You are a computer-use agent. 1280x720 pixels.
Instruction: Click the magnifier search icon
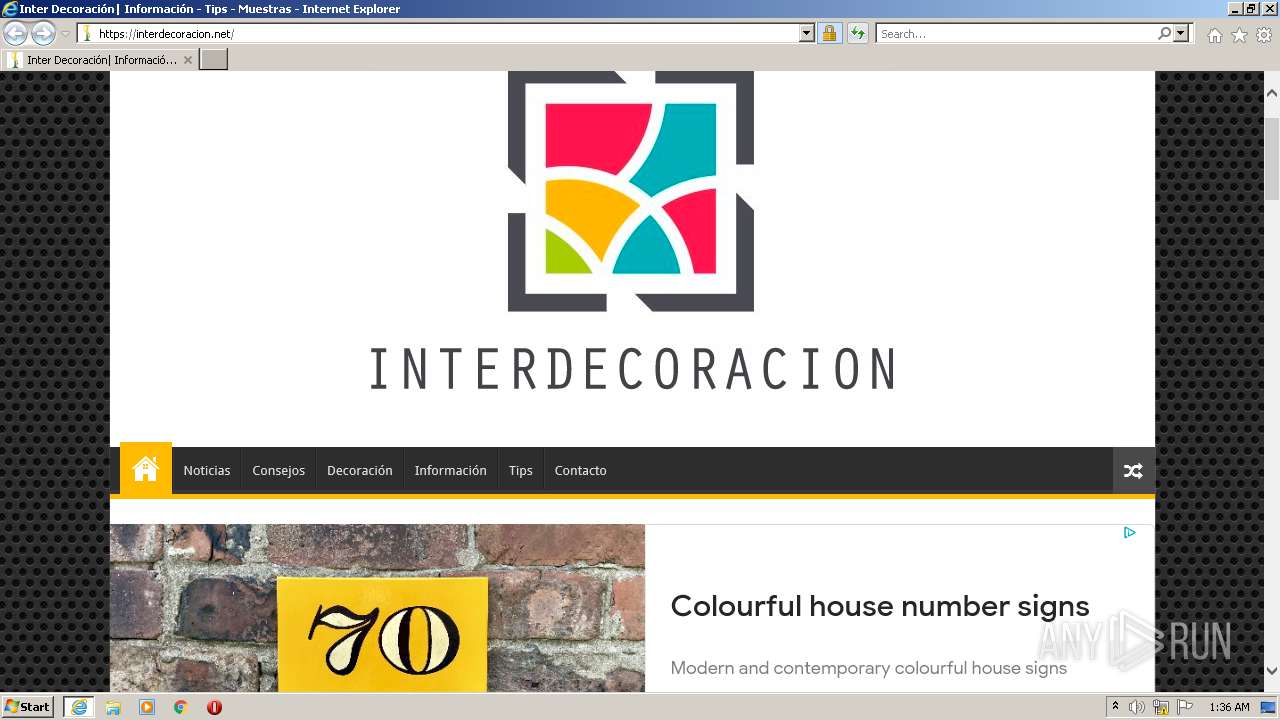[x=1164, y=33]
